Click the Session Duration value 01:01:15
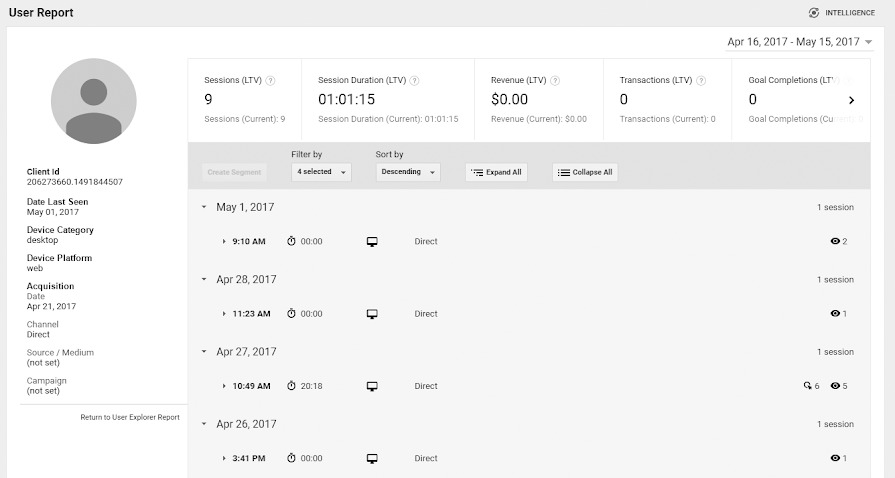 [346, 99]
